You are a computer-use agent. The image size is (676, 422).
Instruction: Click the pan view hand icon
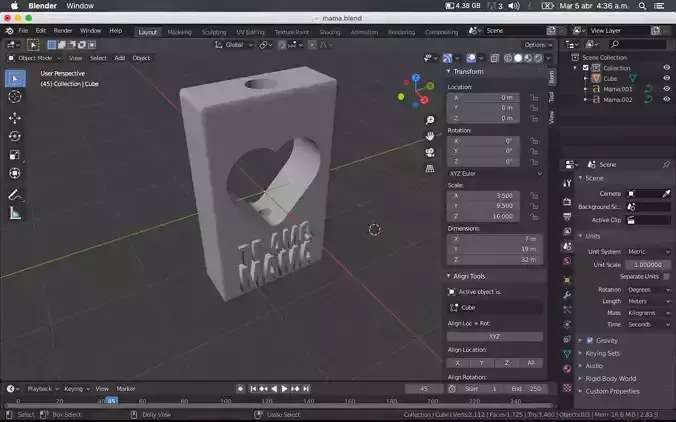coord(430,136)
